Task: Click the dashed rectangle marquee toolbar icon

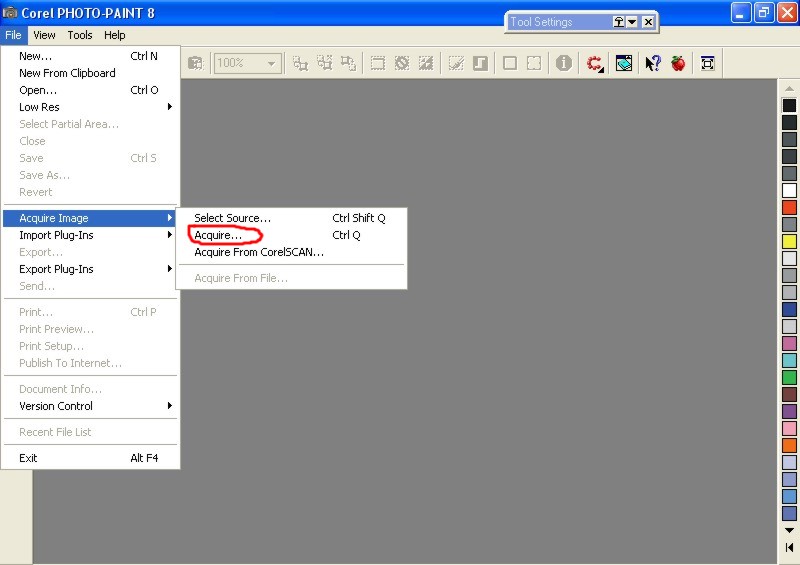Action: (x=378, y=63)
